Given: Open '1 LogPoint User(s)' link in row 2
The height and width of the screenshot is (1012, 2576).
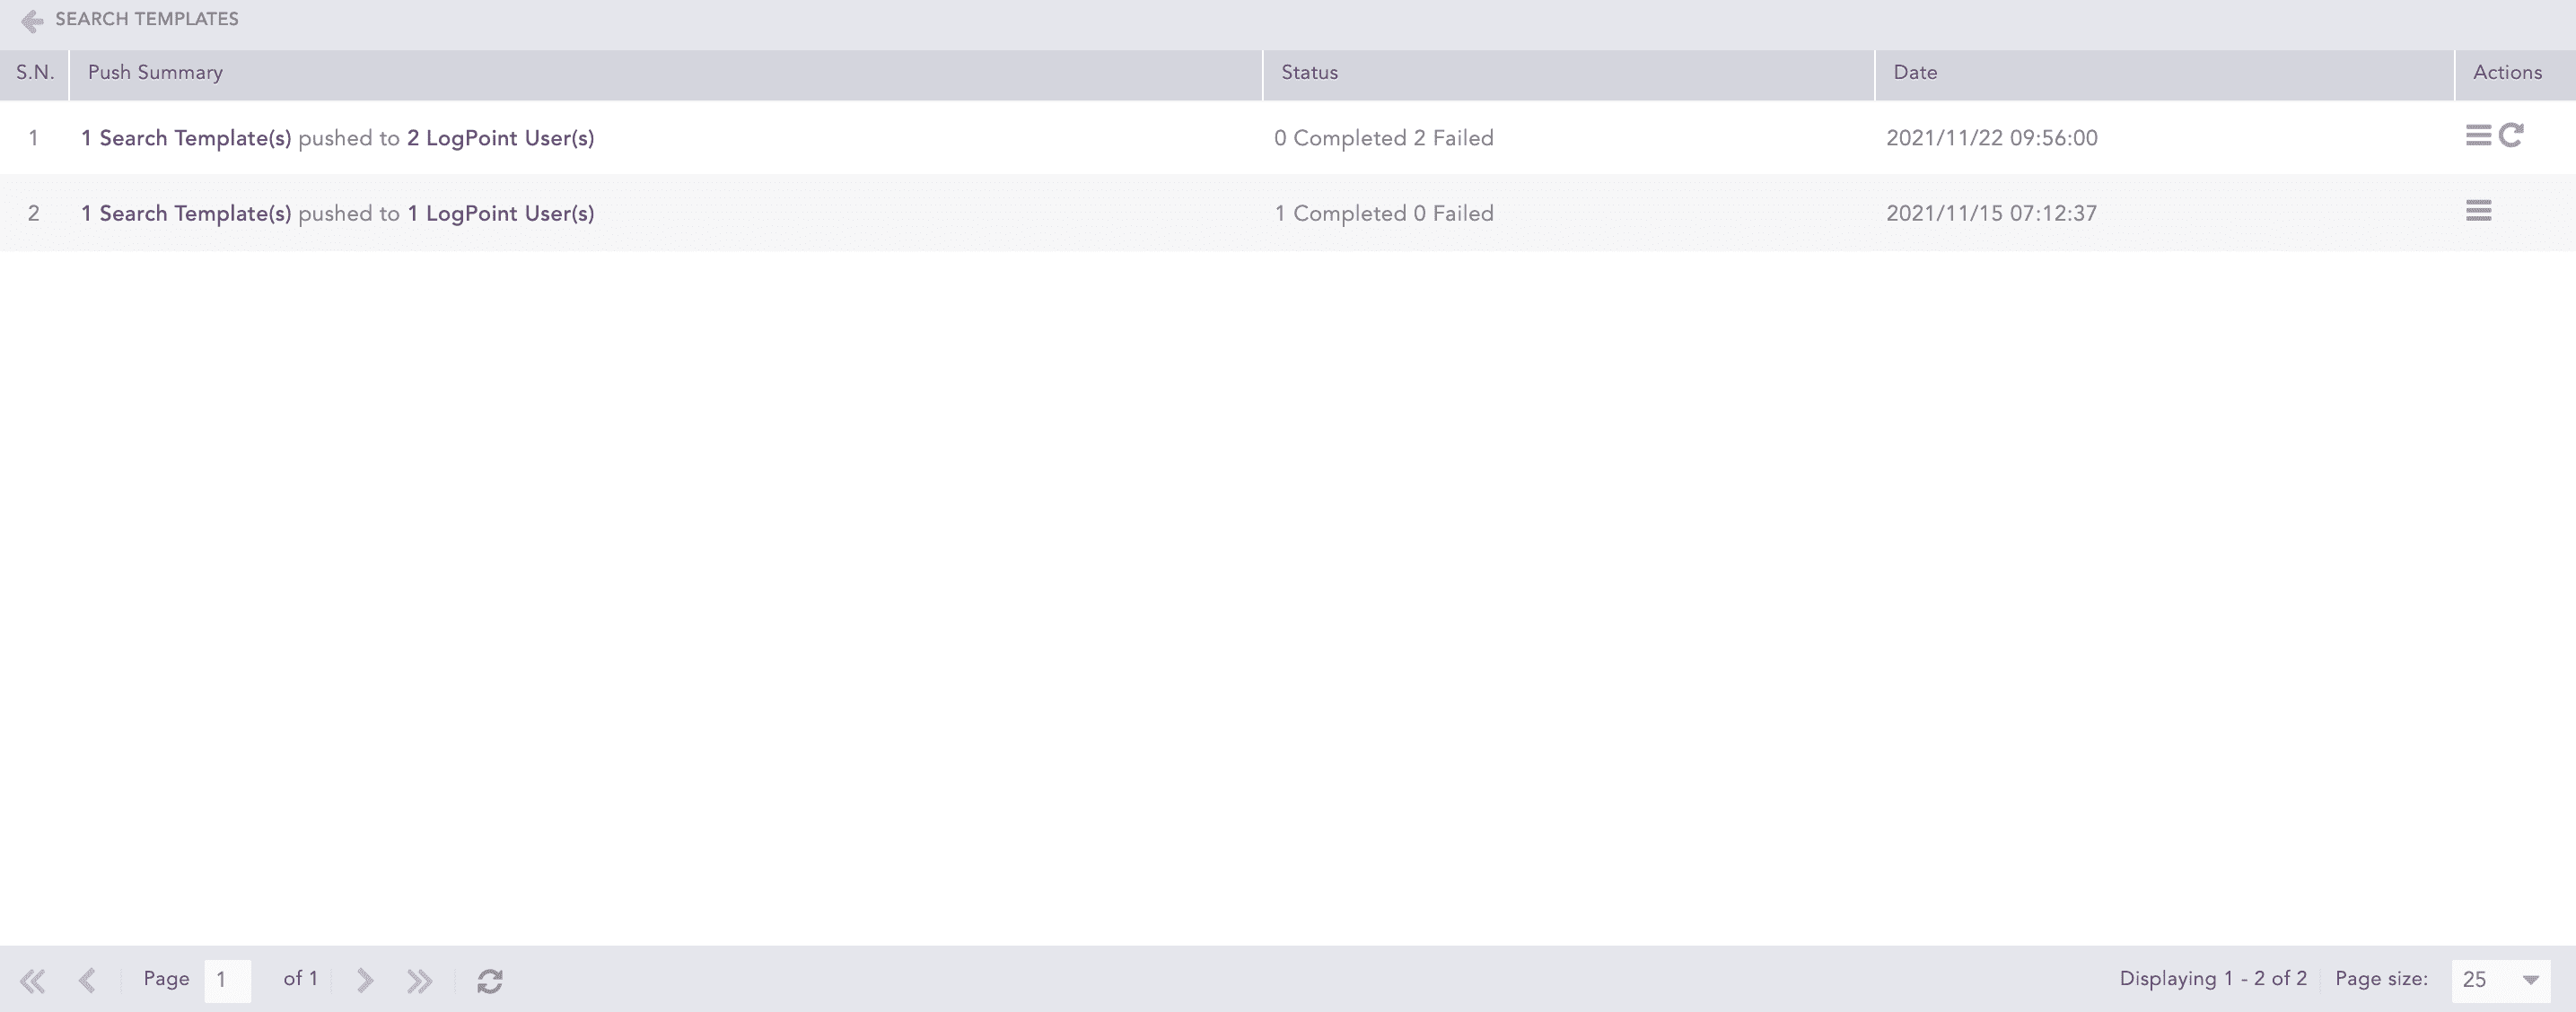Looking at the screenshot, I should (500, 214).
